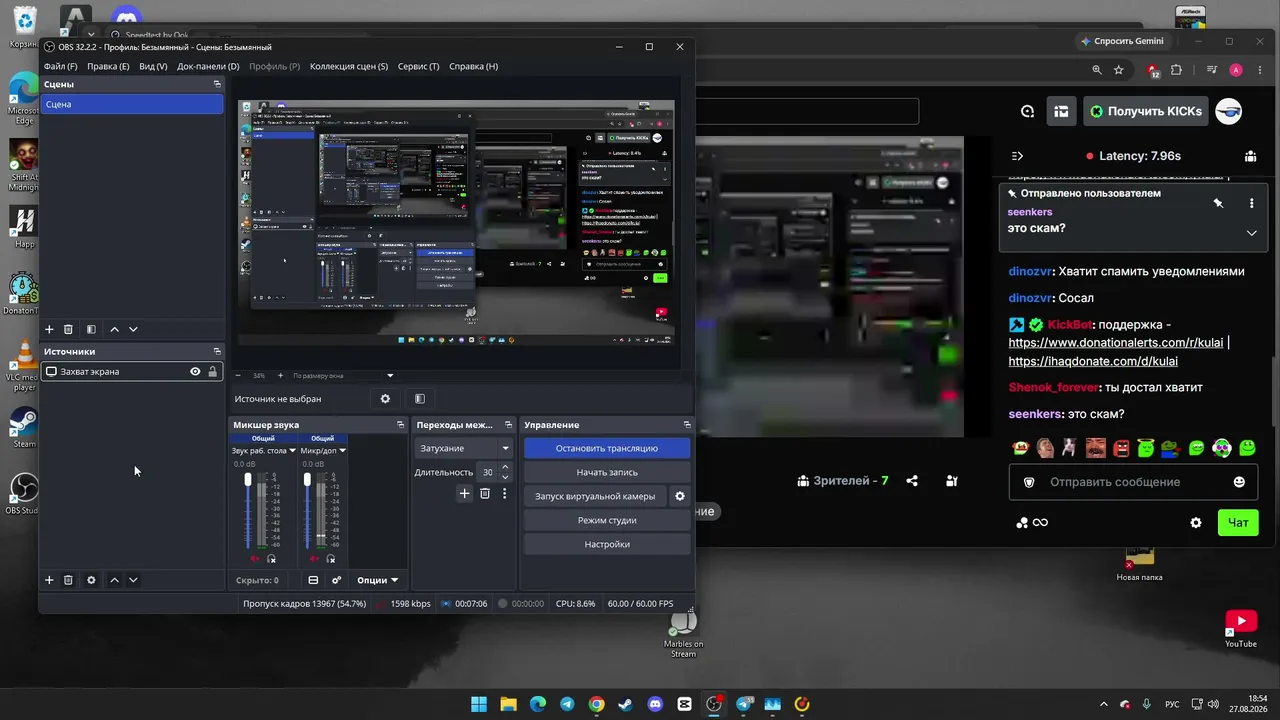
Task: Open Затухание transition dropdown
Action: [464, 448]
